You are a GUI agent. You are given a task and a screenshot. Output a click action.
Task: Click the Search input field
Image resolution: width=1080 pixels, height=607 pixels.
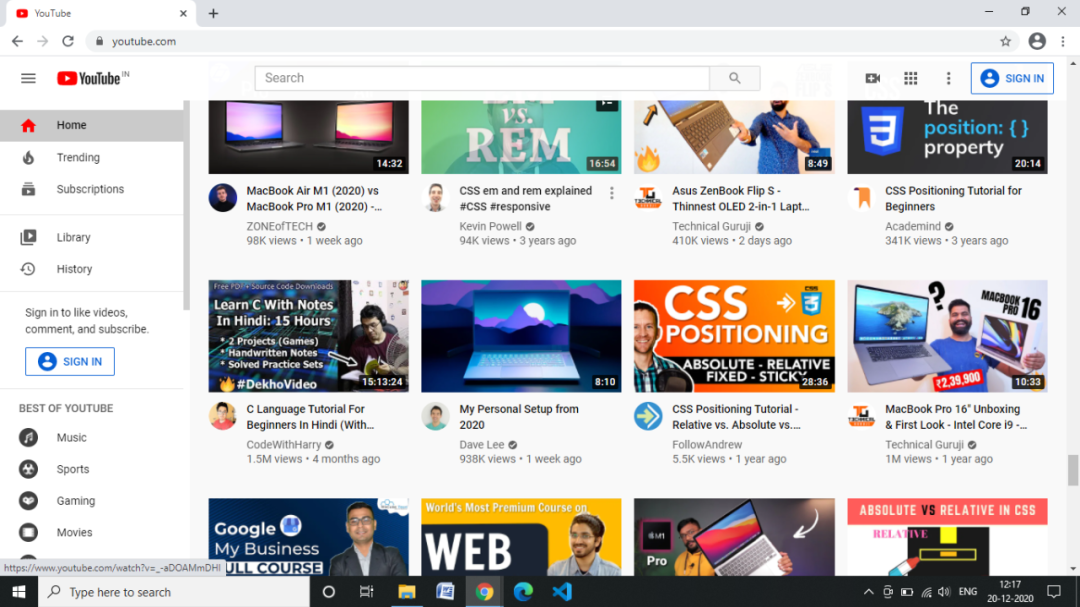pyautogui.click(x=482, y=79)
